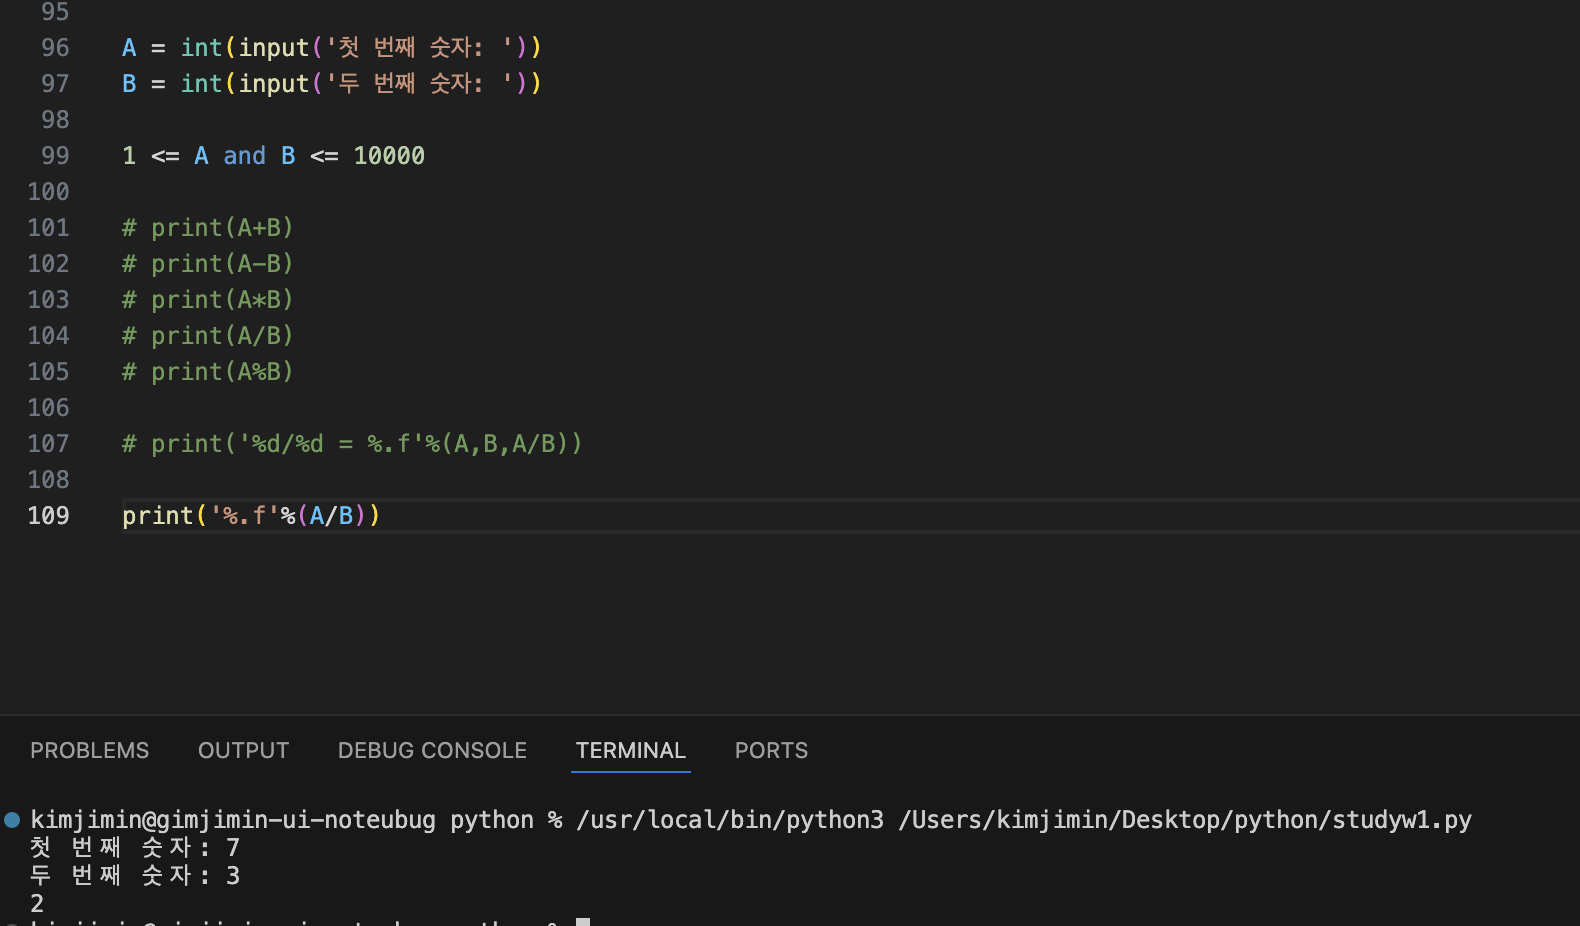The image size is (1580, 926).
Task: Click terminal output '첫 번째 숫자: 7'
Action: click(135, 847)
